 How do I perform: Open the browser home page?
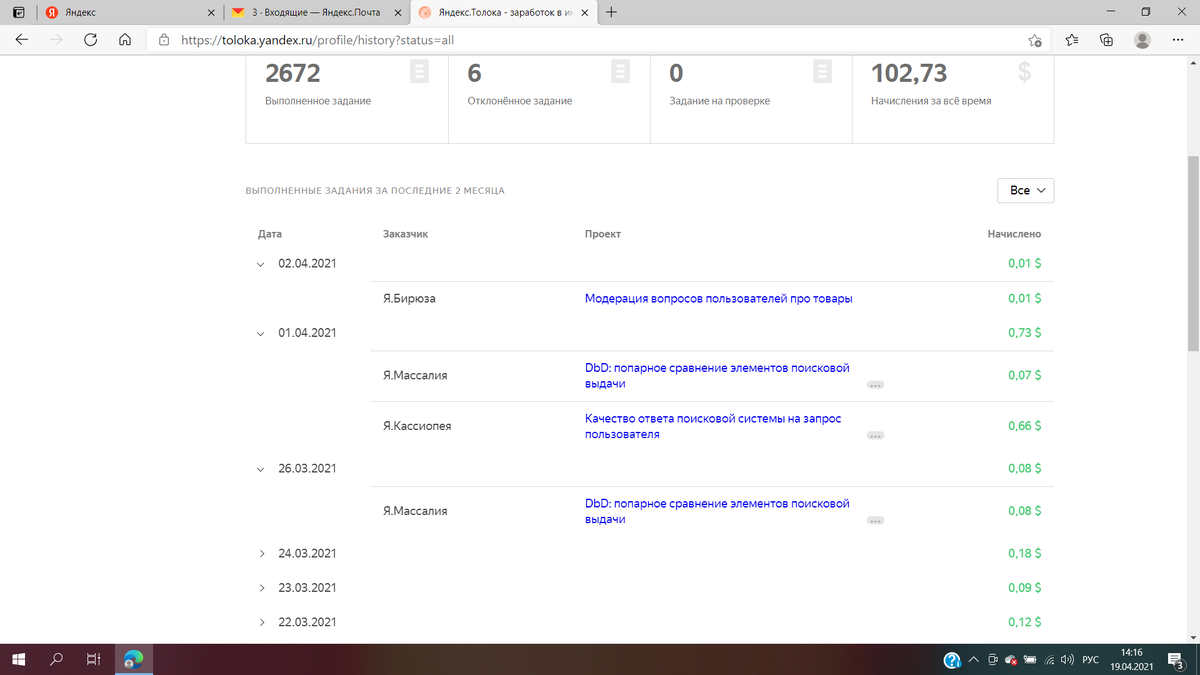pos(125,41)
